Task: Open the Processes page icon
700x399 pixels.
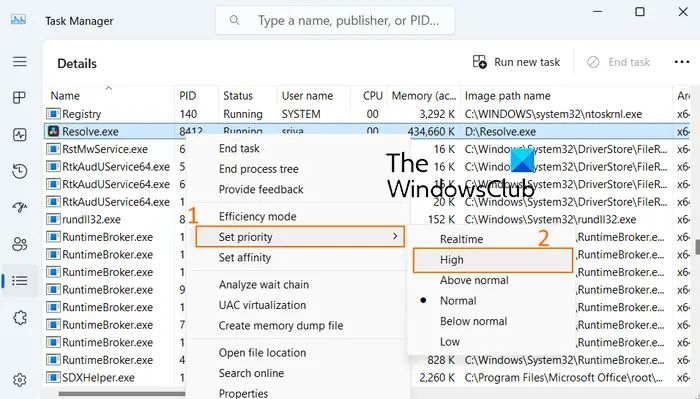Action: (x=20, y=98)
